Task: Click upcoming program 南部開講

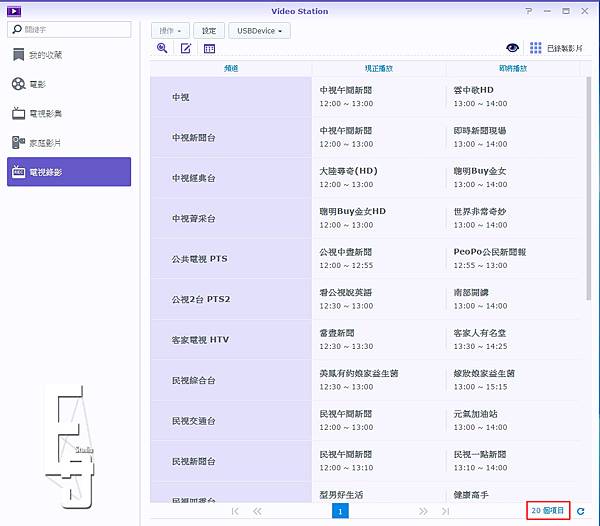Action: click(x=471, y=293)
